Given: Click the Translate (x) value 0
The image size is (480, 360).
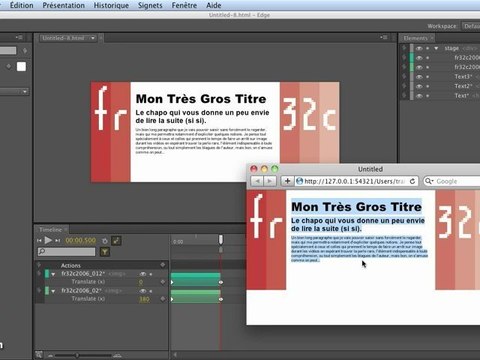Looking at the screenshot, I should 141,282.
